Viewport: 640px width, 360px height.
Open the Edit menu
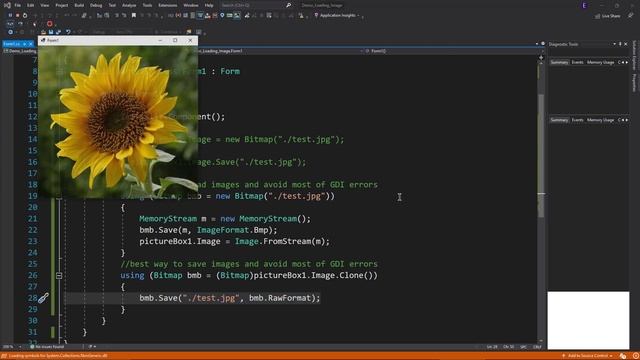(x=31, y=5)
